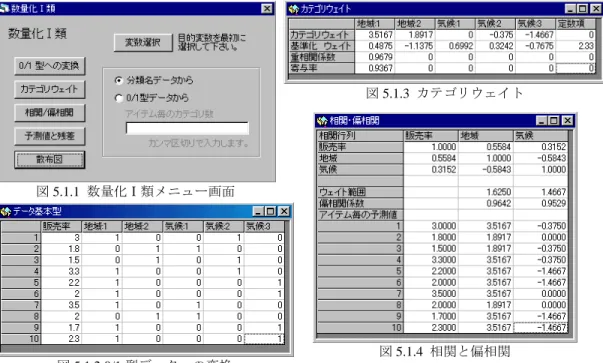The image size is (603, 363).
Task: Click the 数量化 I 類 window title icon
Action: click(x=4, y=8)
